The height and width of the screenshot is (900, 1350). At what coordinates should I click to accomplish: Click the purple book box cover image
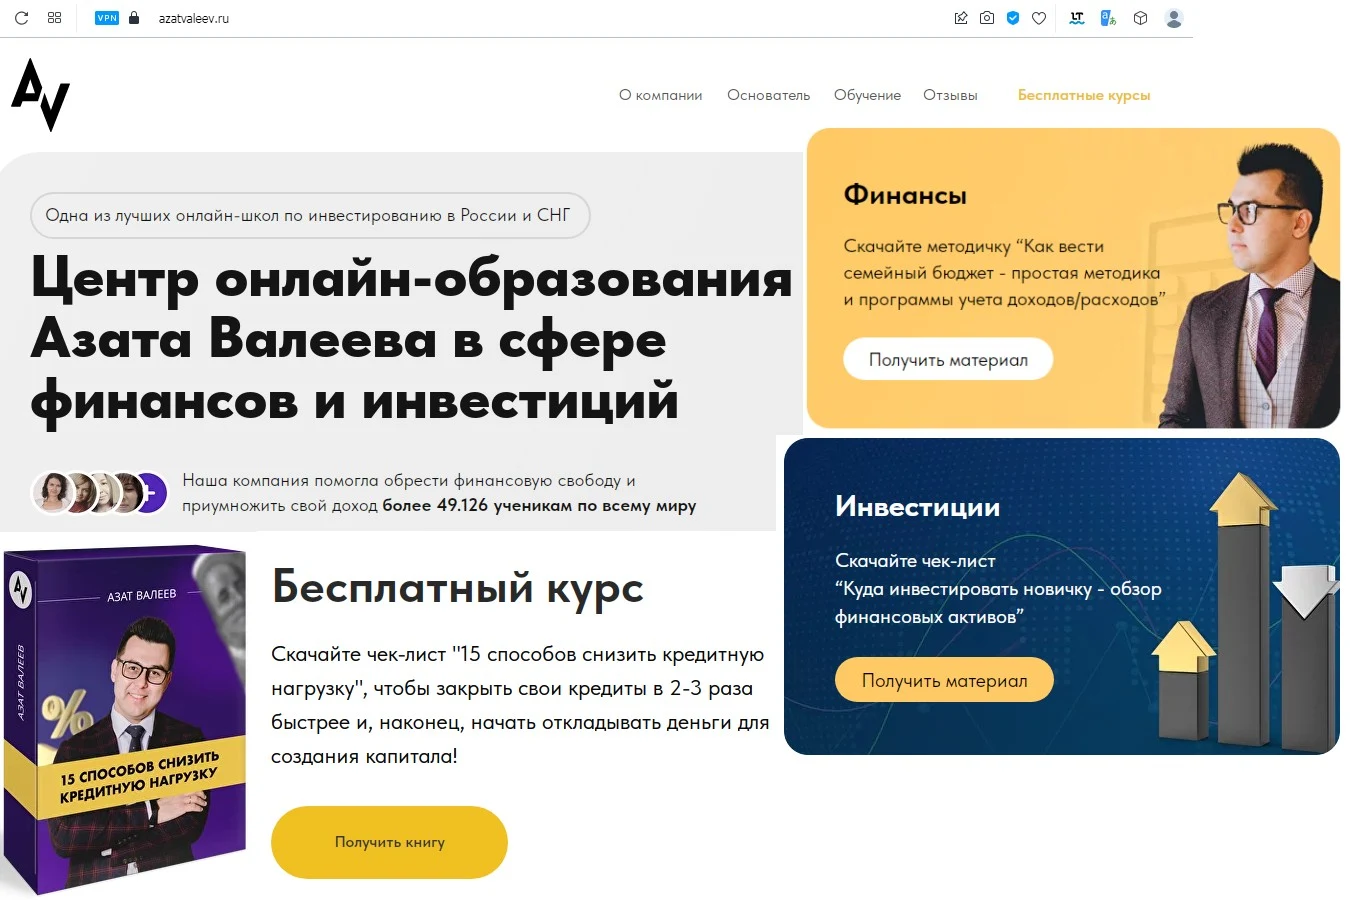click(x=125, y=720)
